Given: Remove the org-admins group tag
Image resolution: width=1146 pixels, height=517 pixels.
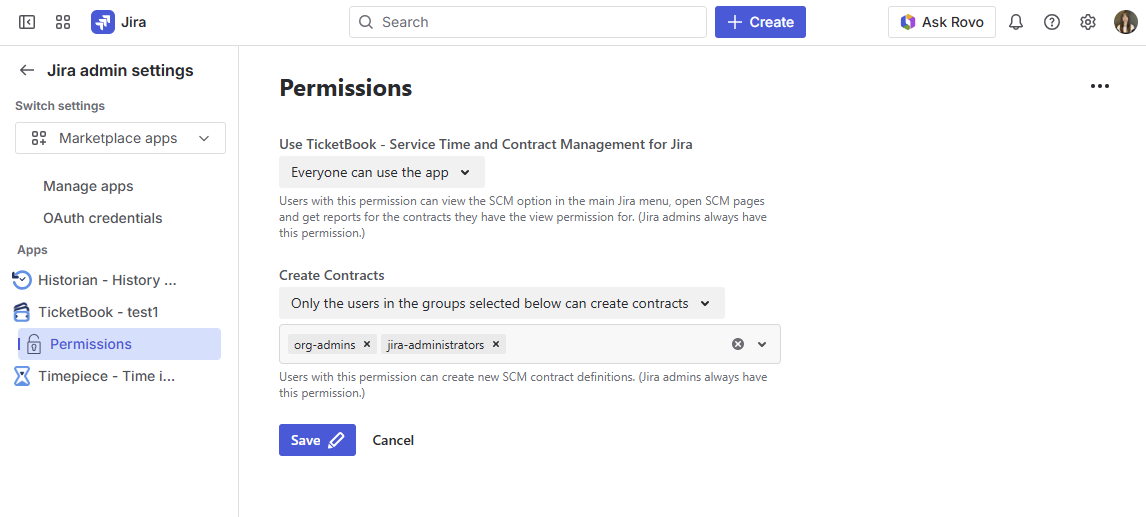Looking at the screenshot, I should (367, 344).
